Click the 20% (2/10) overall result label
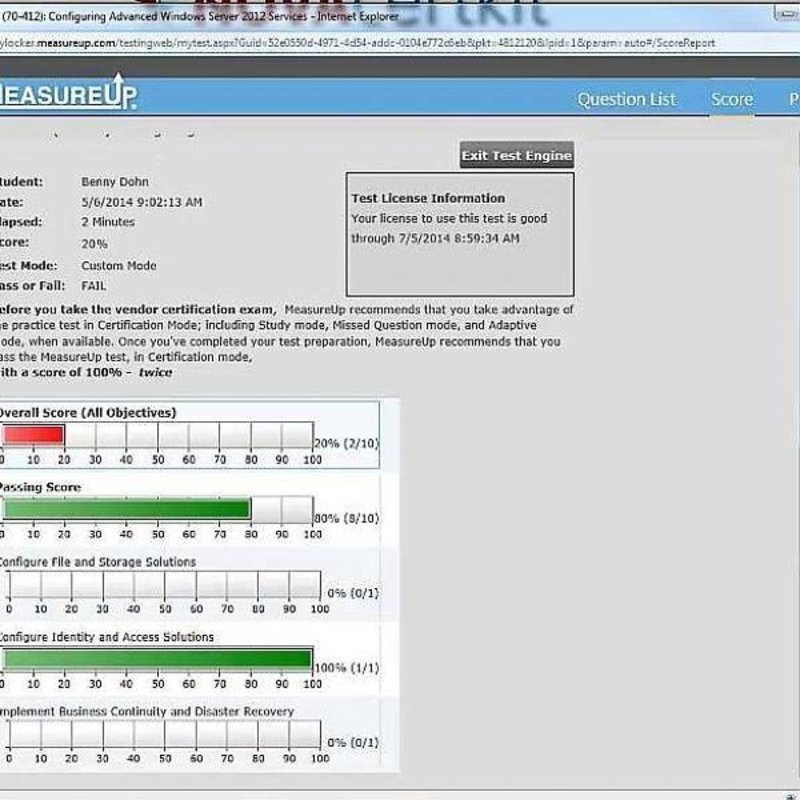800x800 pixels. (346, 443)
